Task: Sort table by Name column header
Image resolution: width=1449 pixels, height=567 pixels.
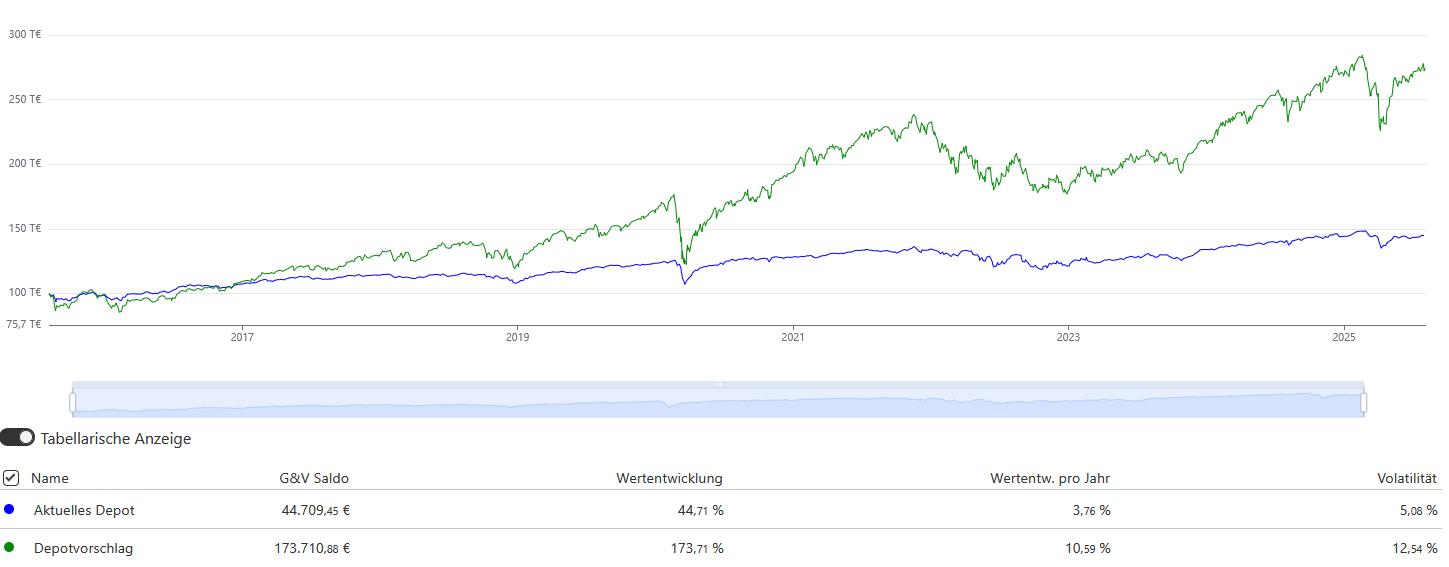Action: click(x=50, y=478)
